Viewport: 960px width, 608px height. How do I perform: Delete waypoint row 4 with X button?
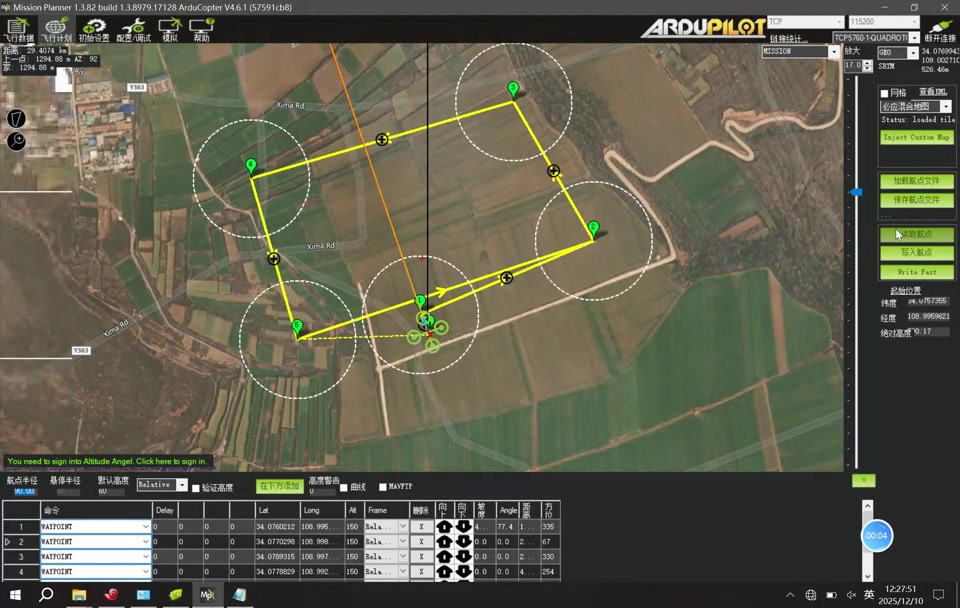click(x=421, y=572)
